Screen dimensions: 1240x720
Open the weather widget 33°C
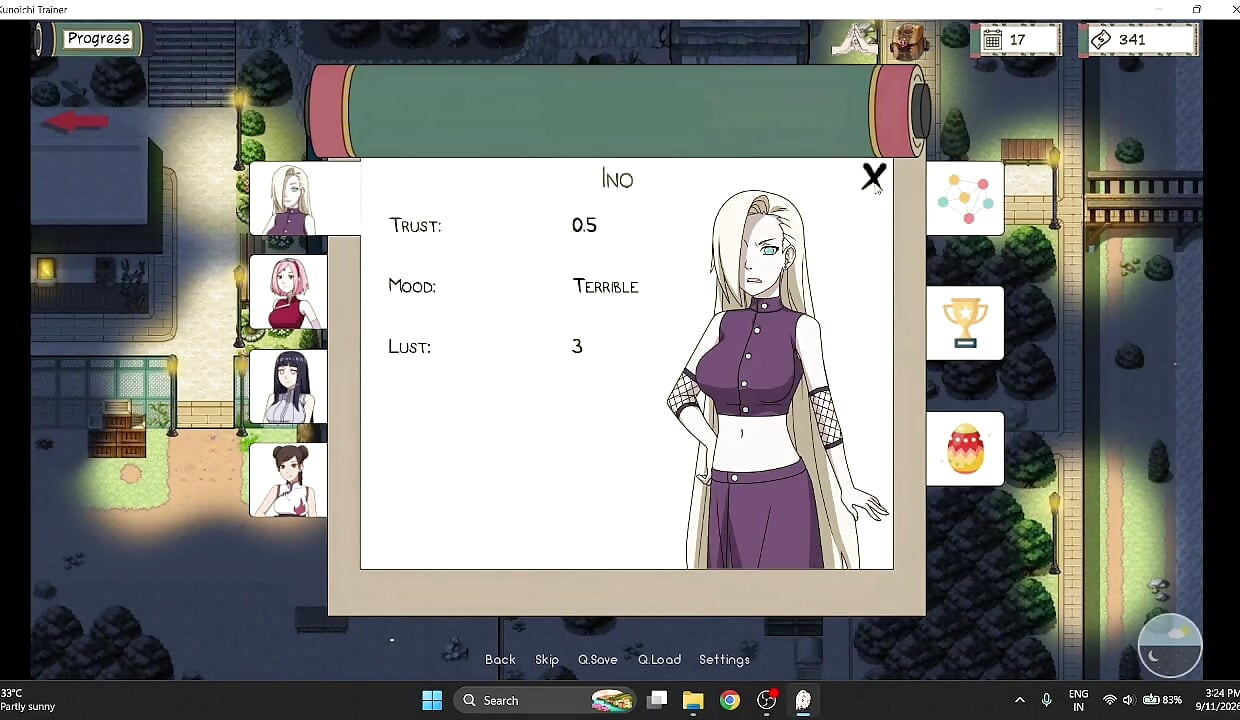click(28, 700)
